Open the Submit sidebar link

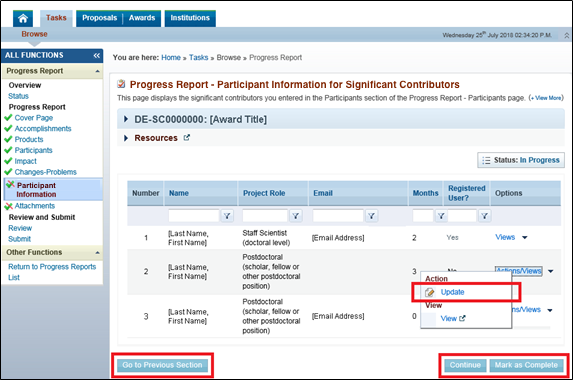(19, 239)
